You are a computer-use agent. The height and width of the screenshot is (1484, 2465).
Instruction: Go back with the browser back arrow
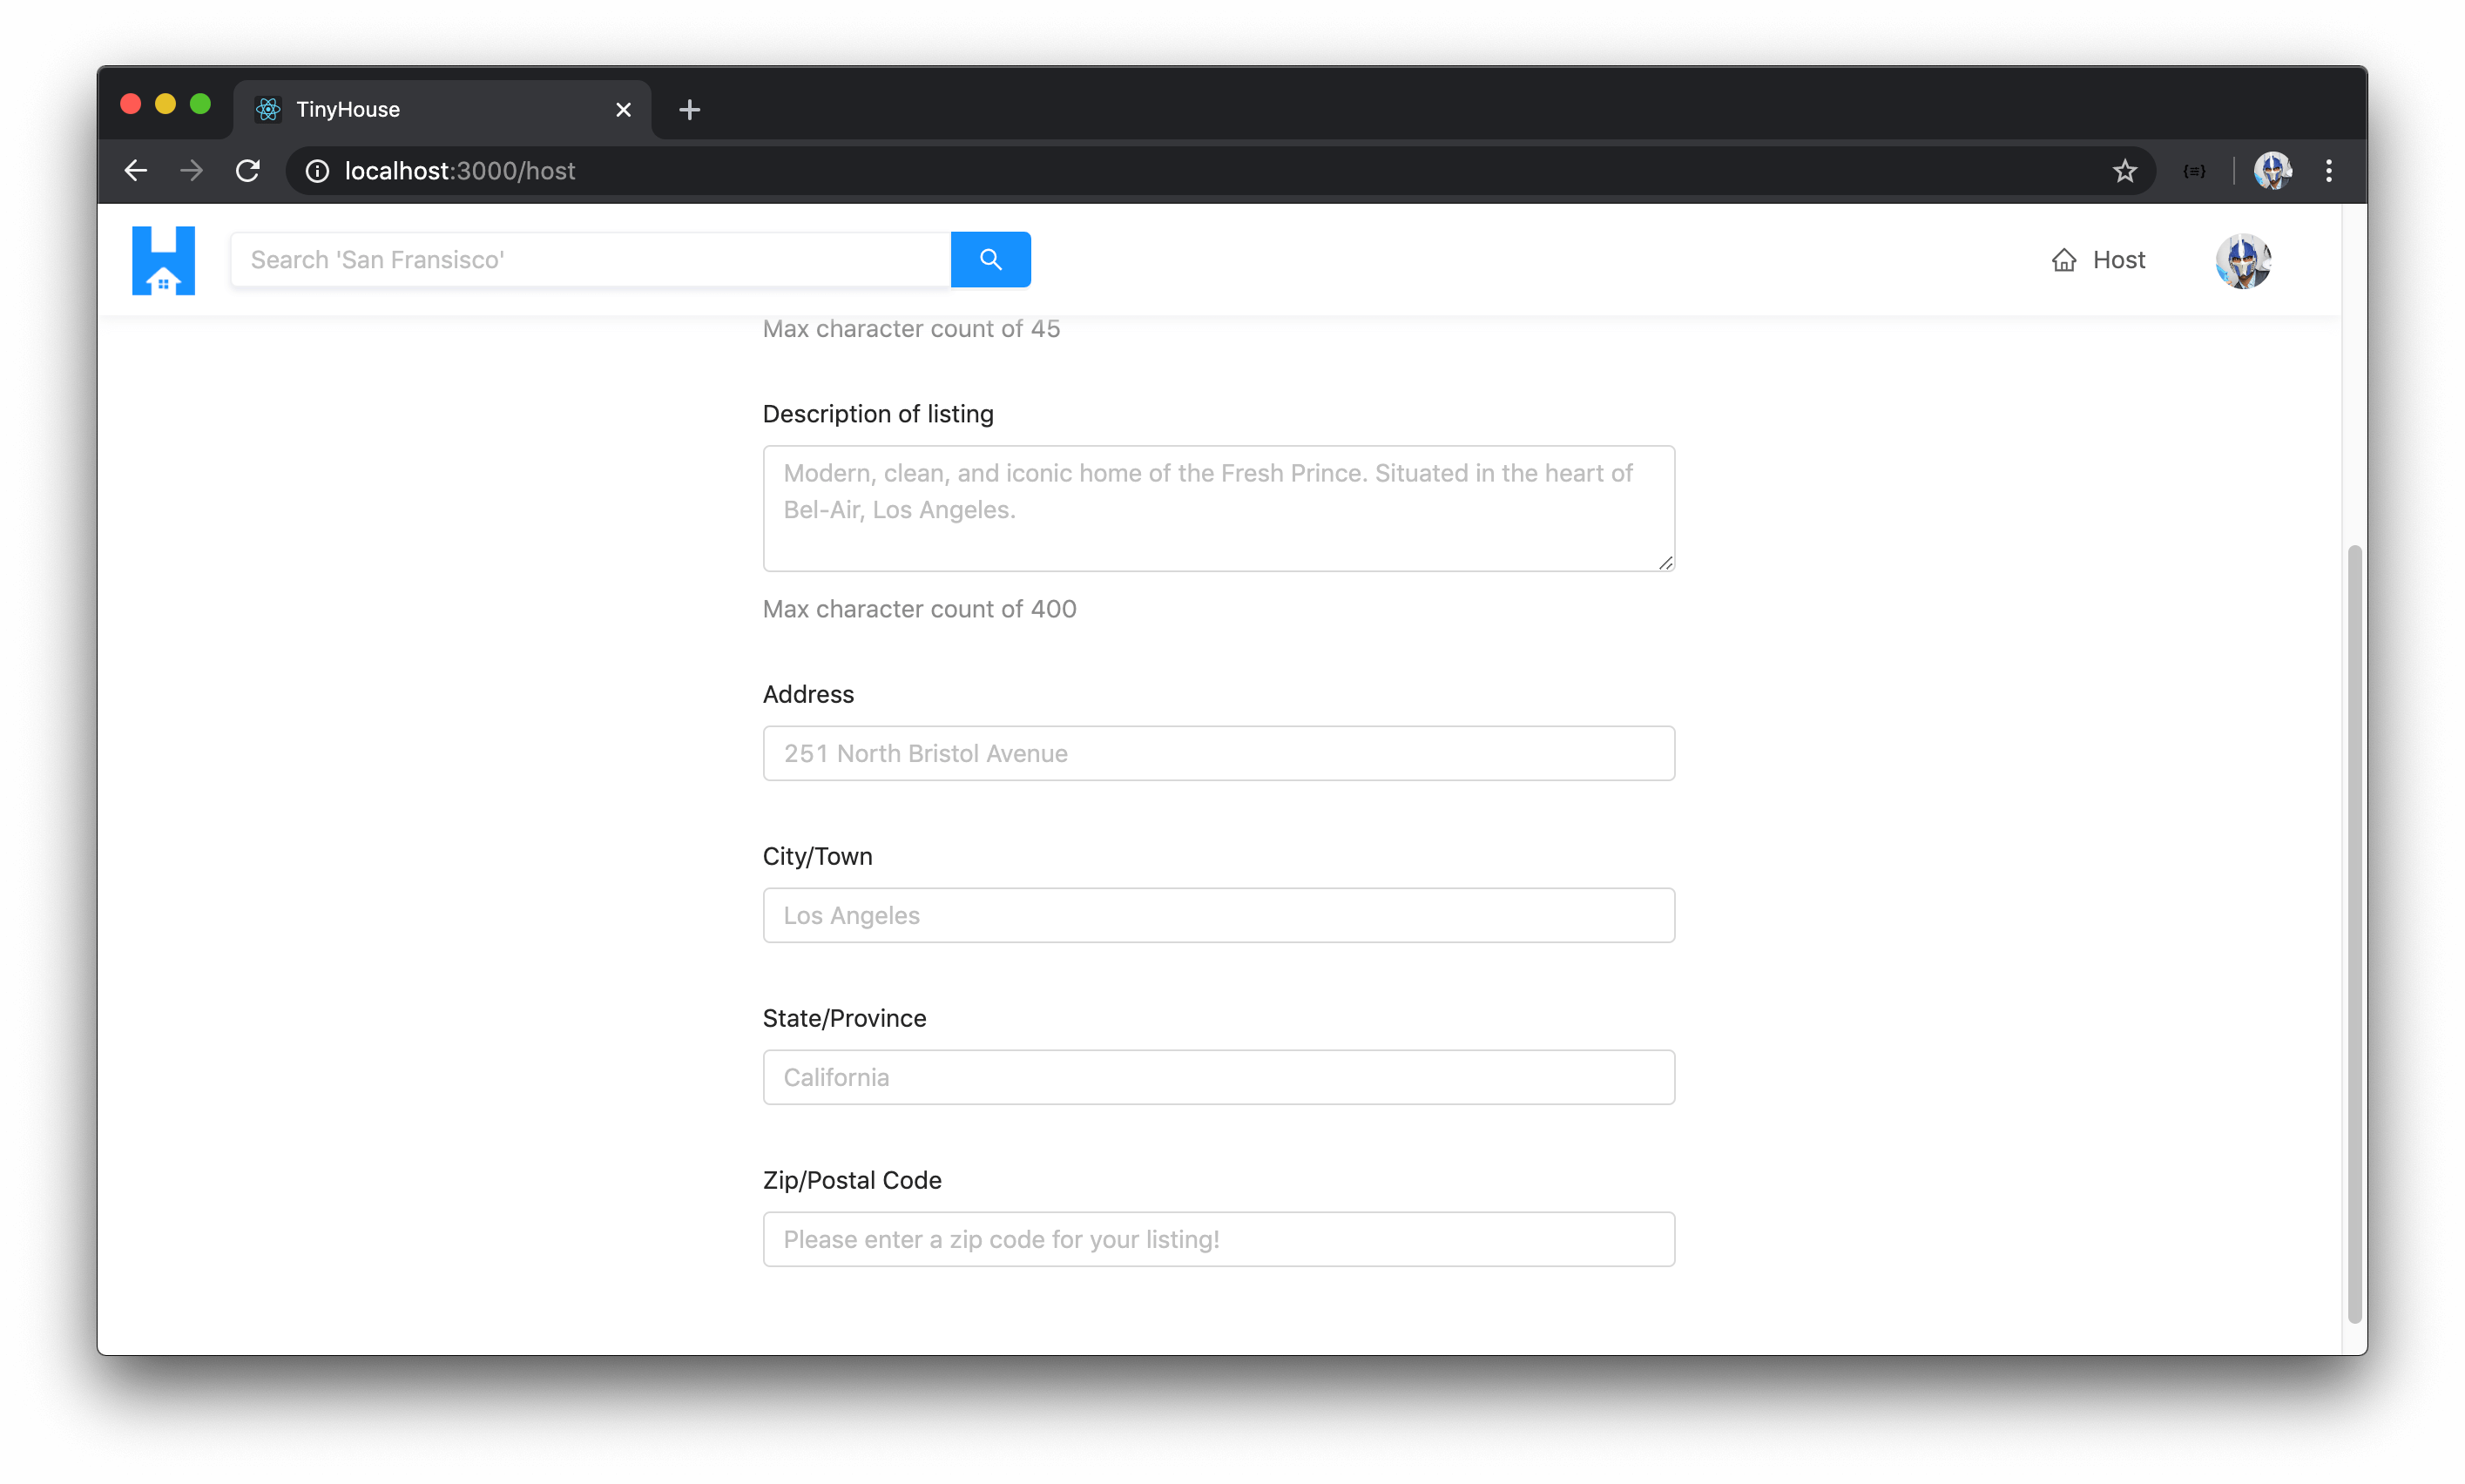pos(136,171)
